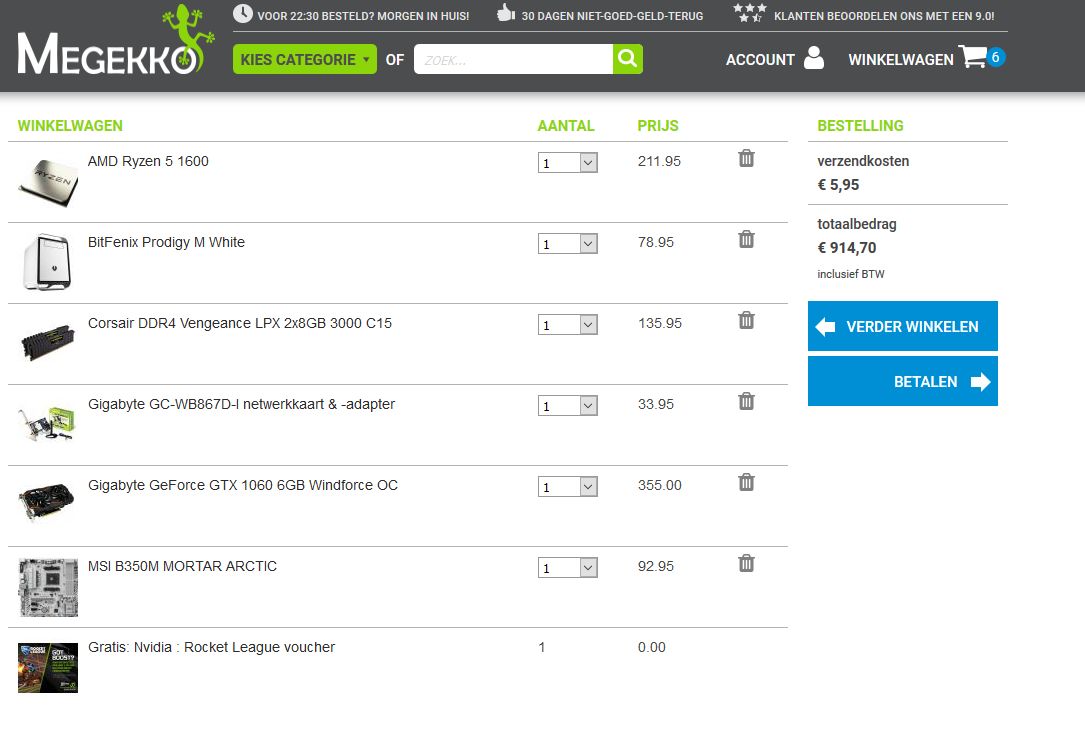1085x735 pixels.
Task: Click the price 135.95
Action: pos(659,323)
